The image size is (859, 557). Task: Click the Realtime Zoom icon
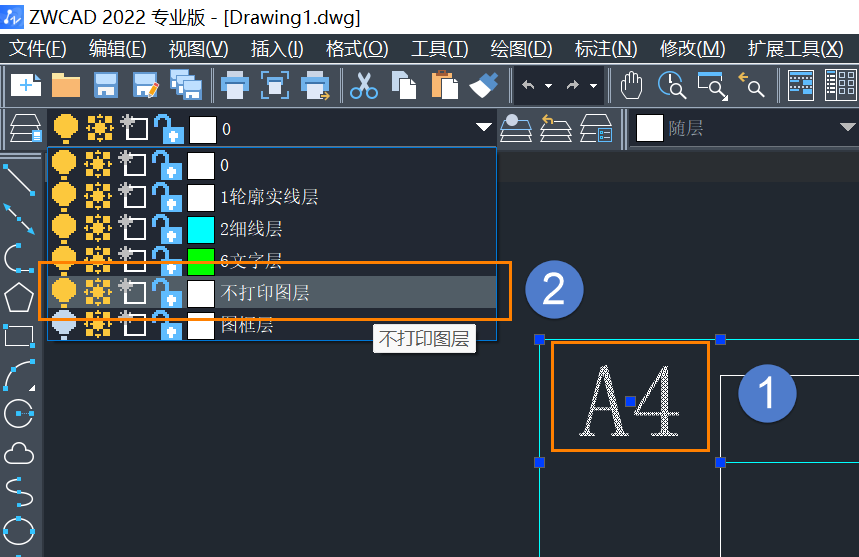pyautogui.click(x=672, y=85)
